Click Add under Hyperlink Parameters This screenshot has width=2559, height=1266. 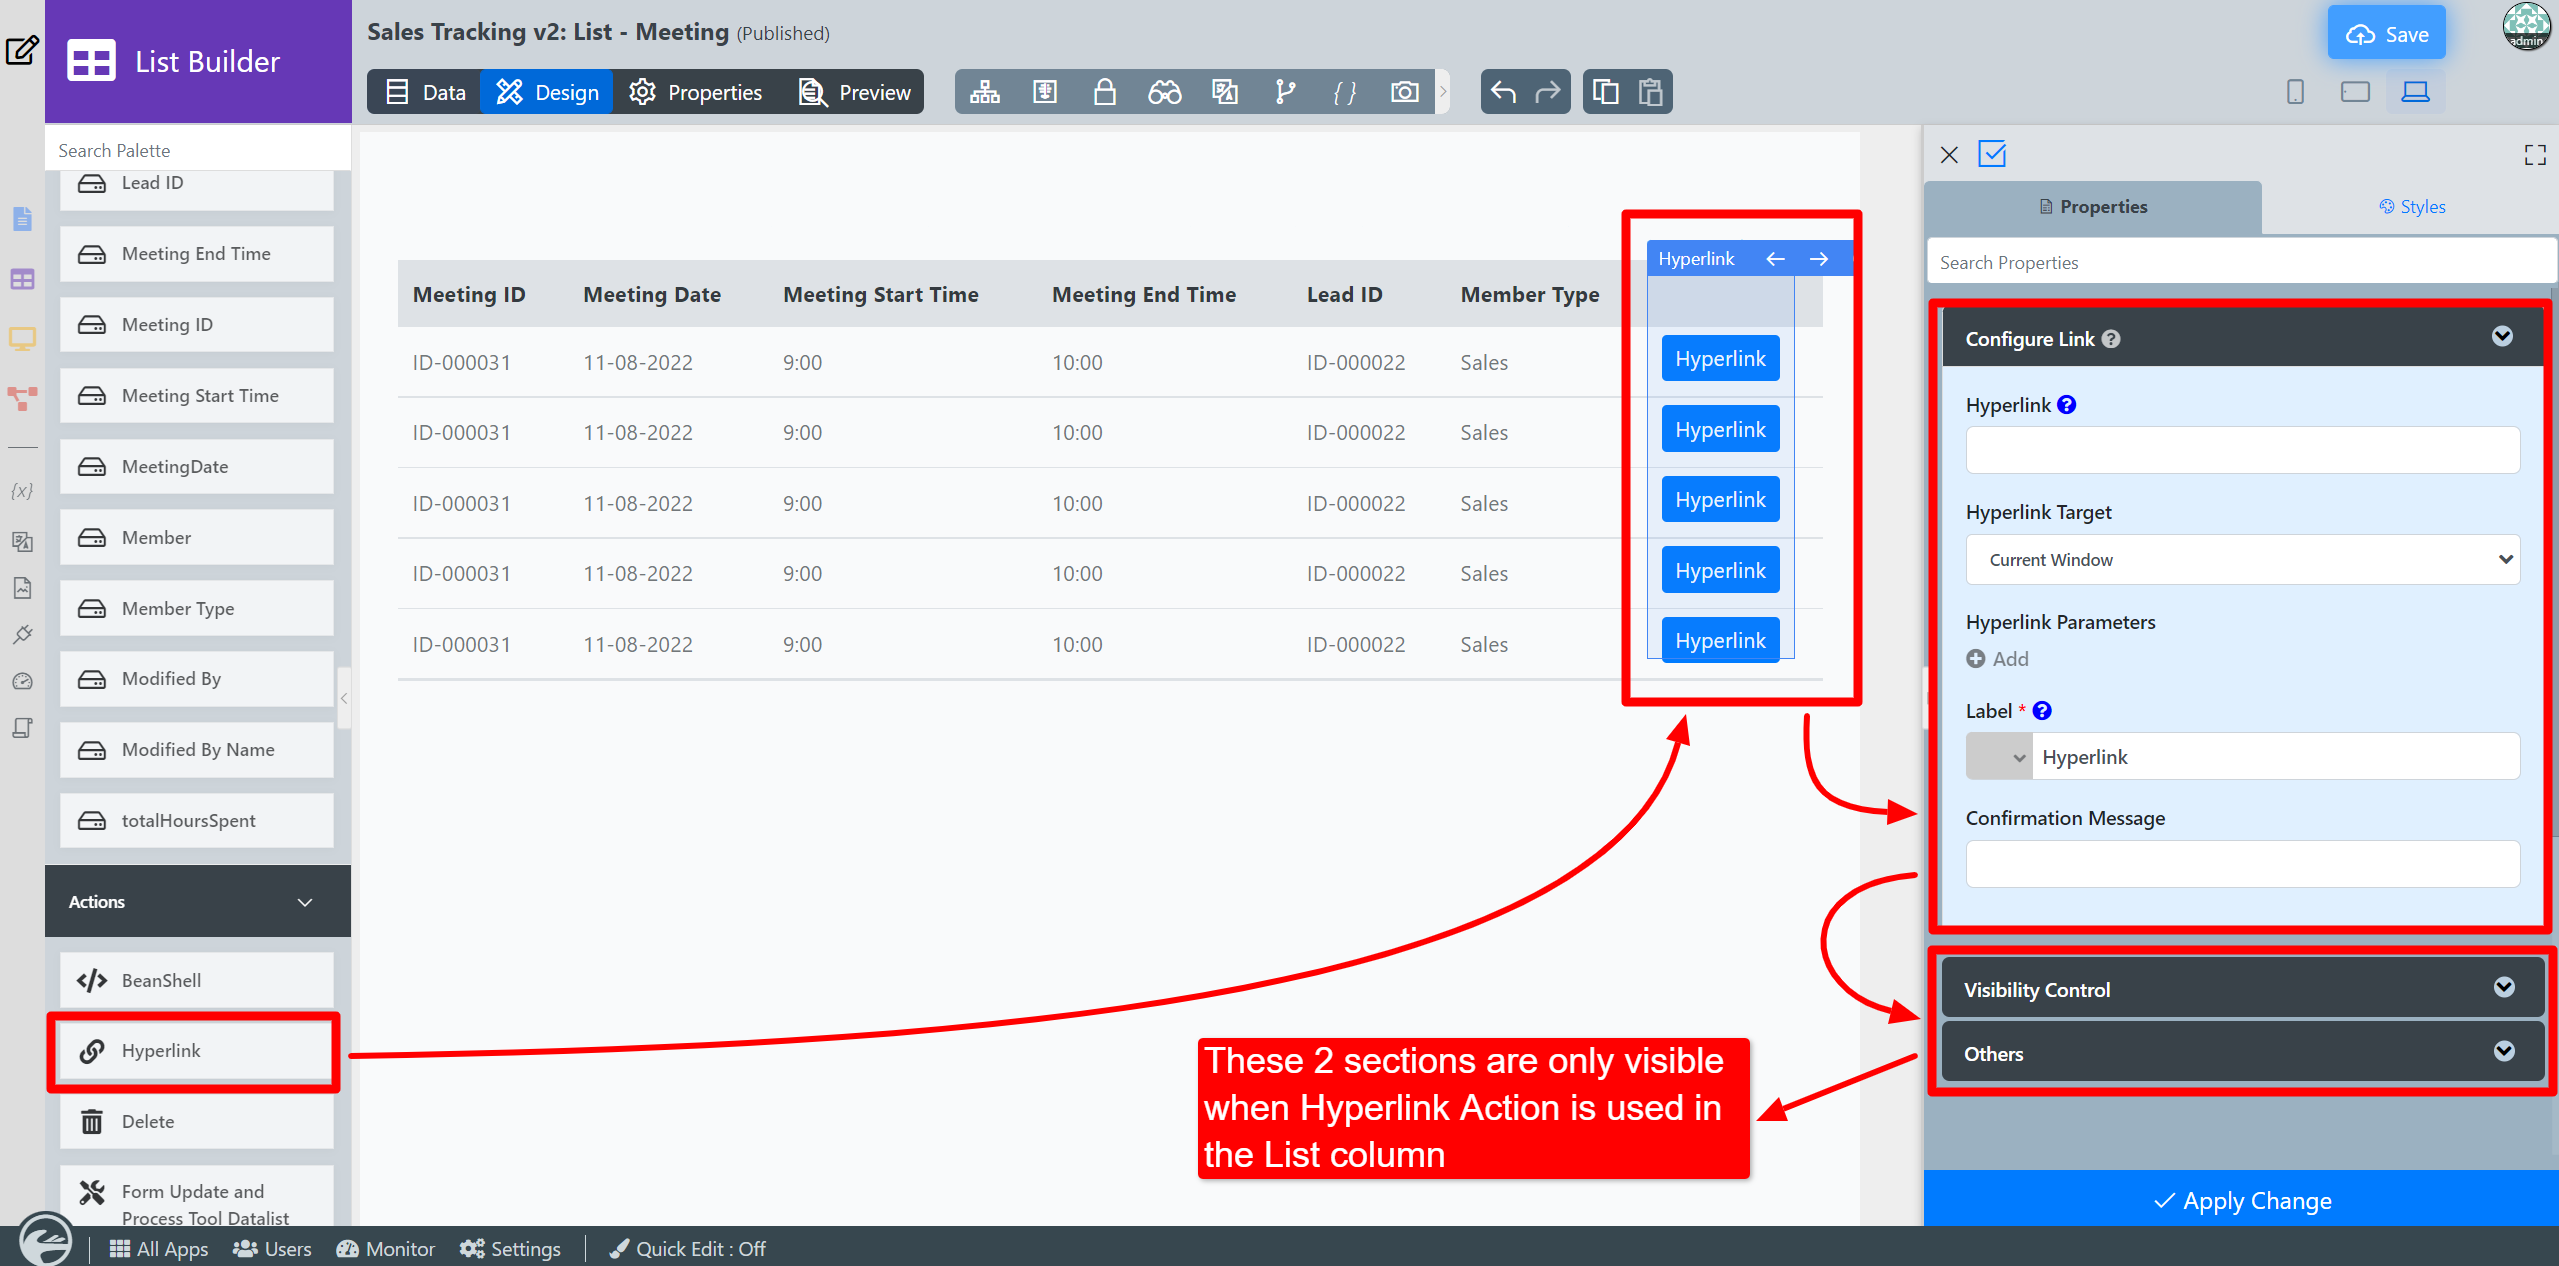pyautogui.click(x=1997, y=659)
